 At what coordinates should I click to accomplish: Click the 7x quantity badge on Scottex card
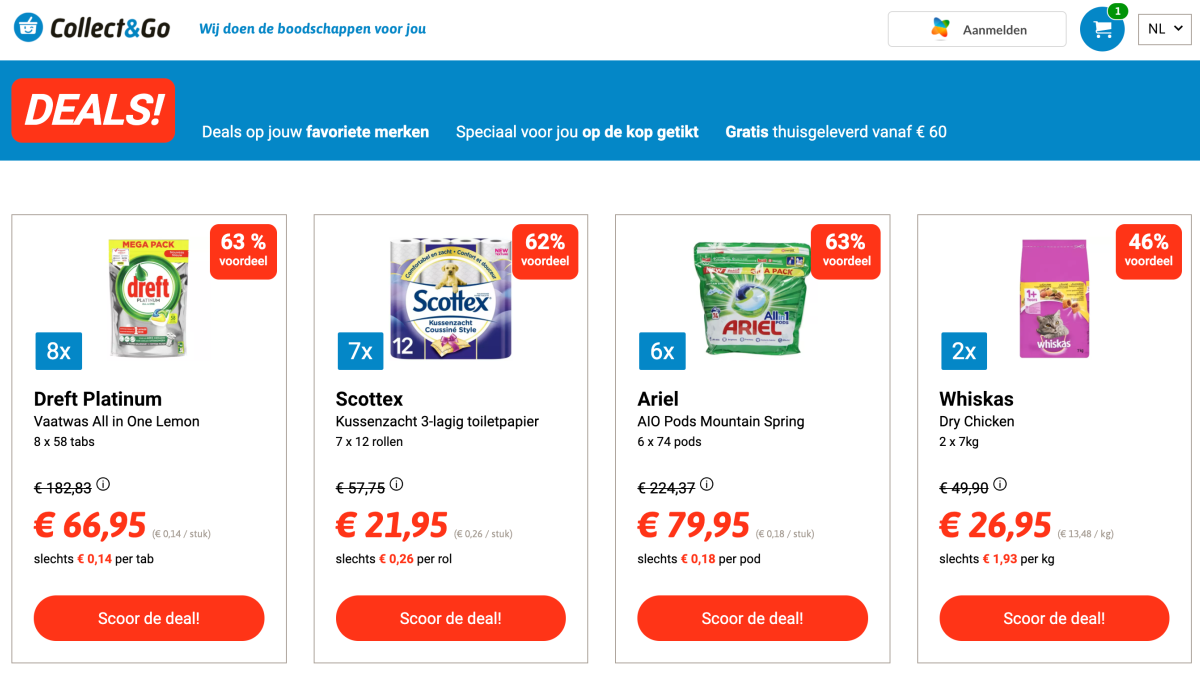click(x=360, y=351)
